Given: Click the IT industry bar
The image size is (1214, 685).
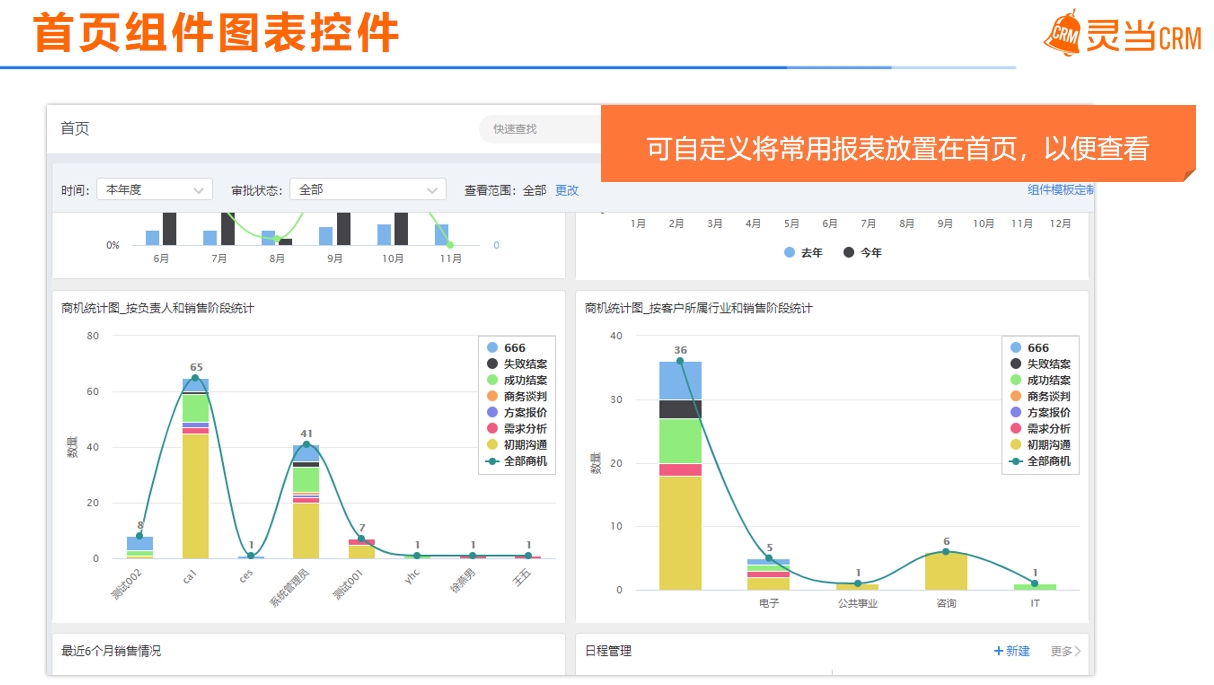Looking at the screenshot, I should (x=1034, y=587).
